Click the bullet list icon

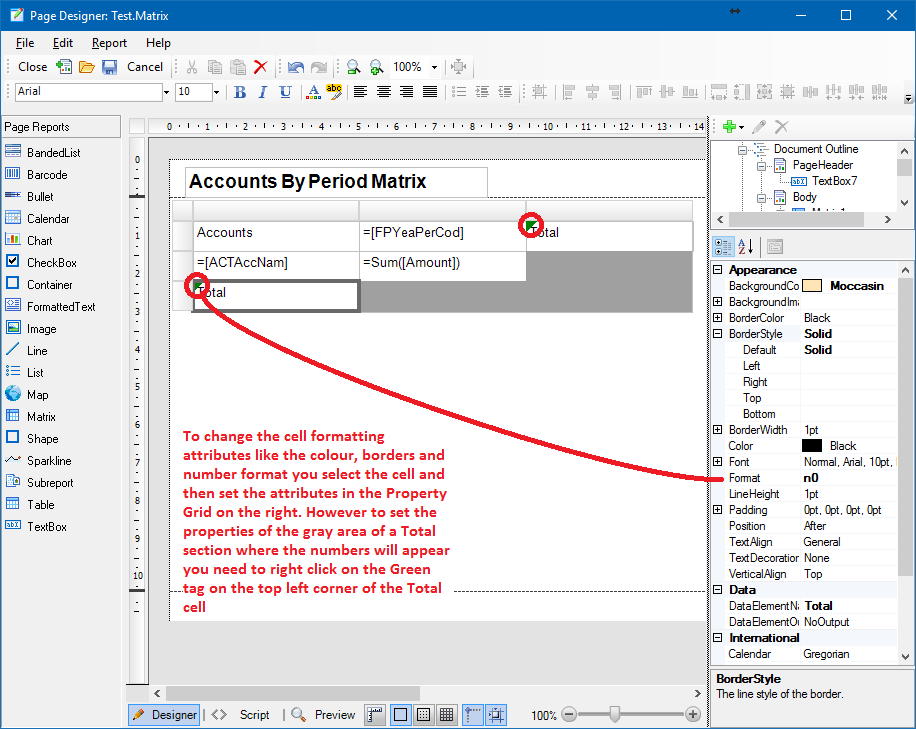459,92
